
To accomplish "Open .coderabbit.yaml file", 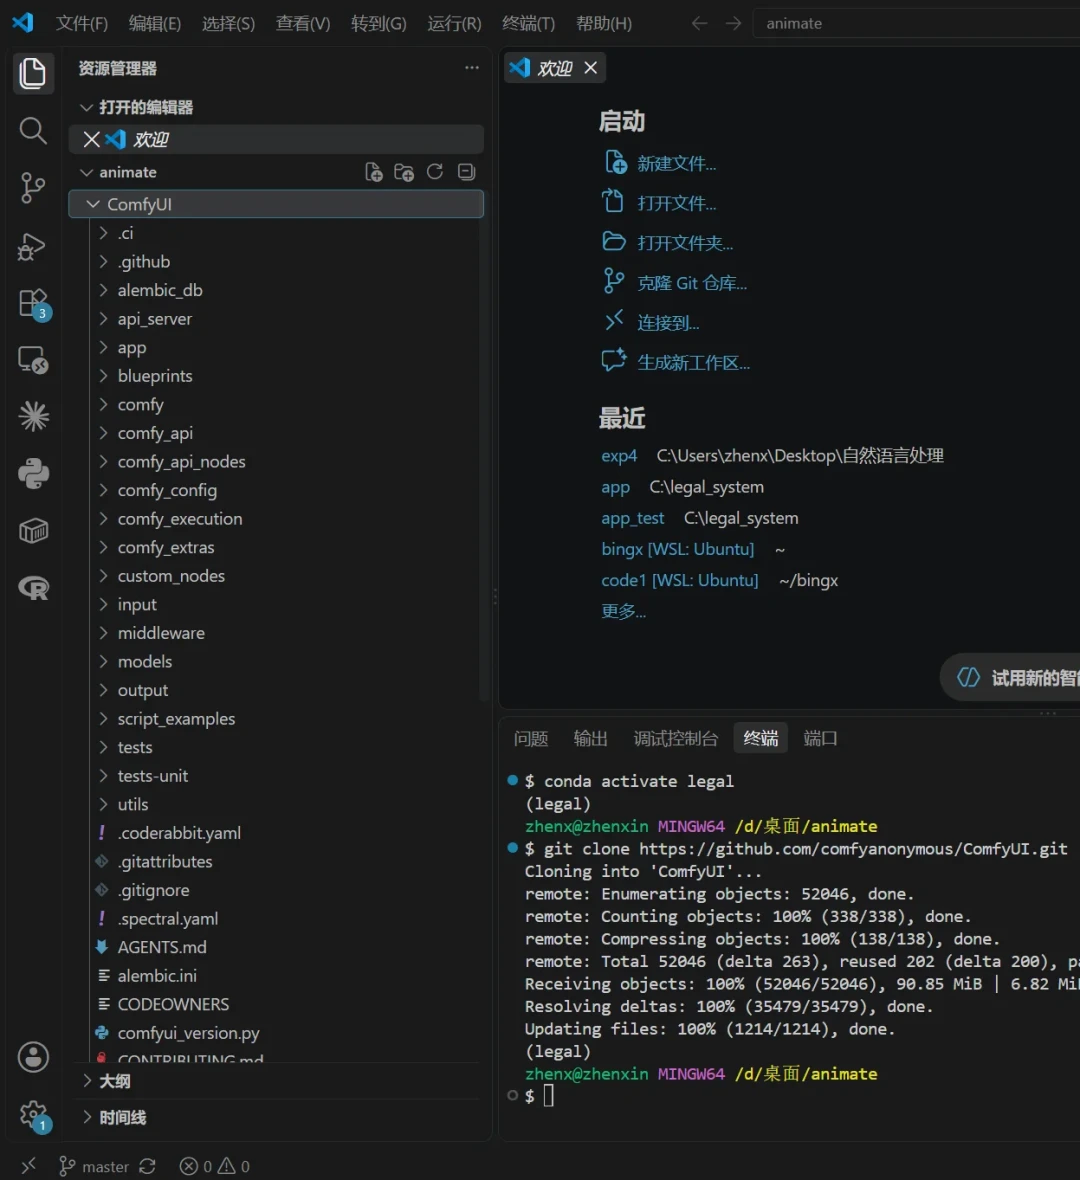I will point(179,833).
